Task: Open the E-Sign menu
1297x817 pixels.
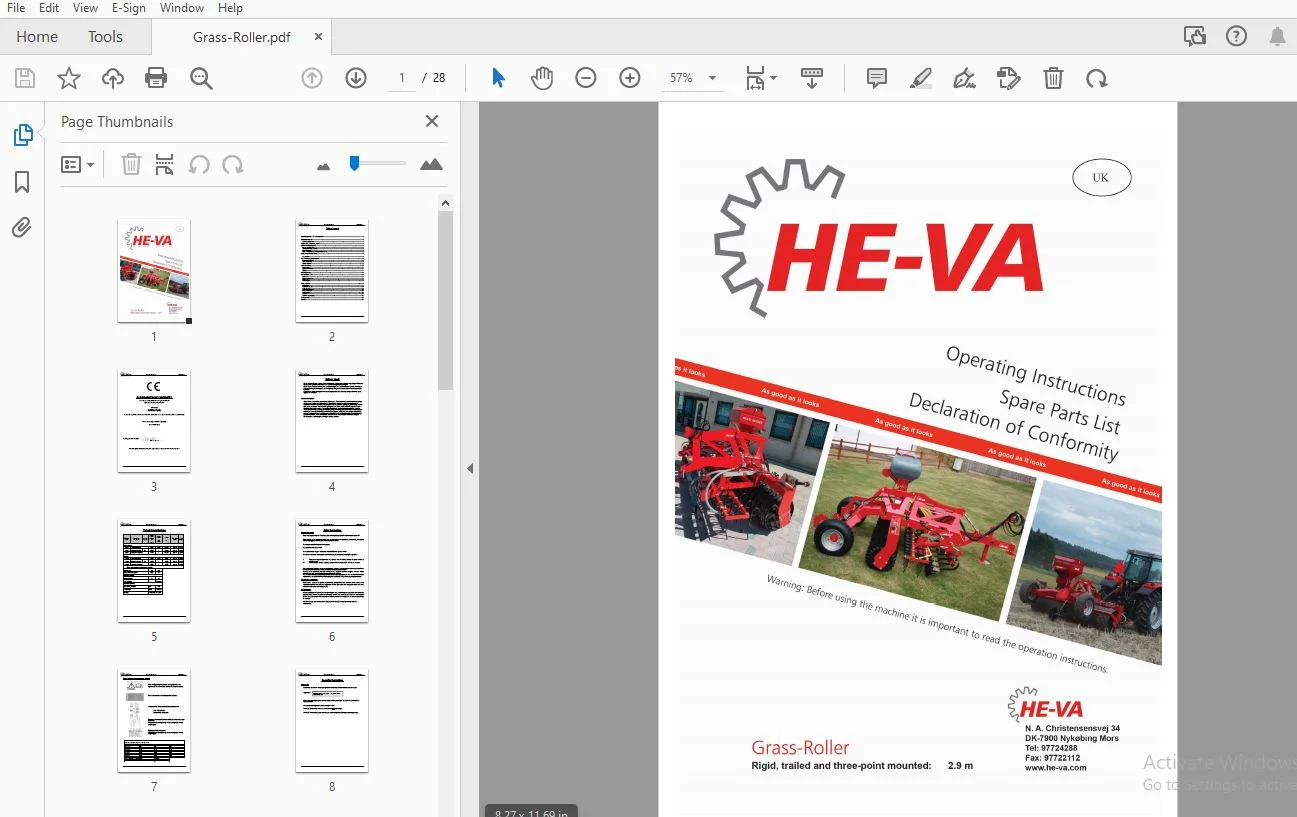Action: [129, 8]
